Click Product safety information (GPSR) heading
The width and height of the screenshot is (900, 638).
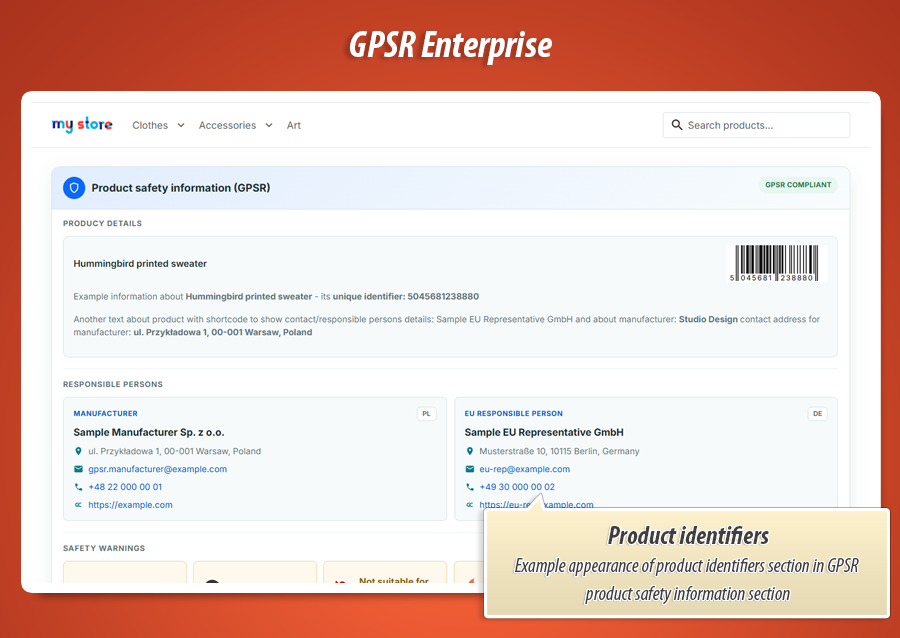pos(181,188)
